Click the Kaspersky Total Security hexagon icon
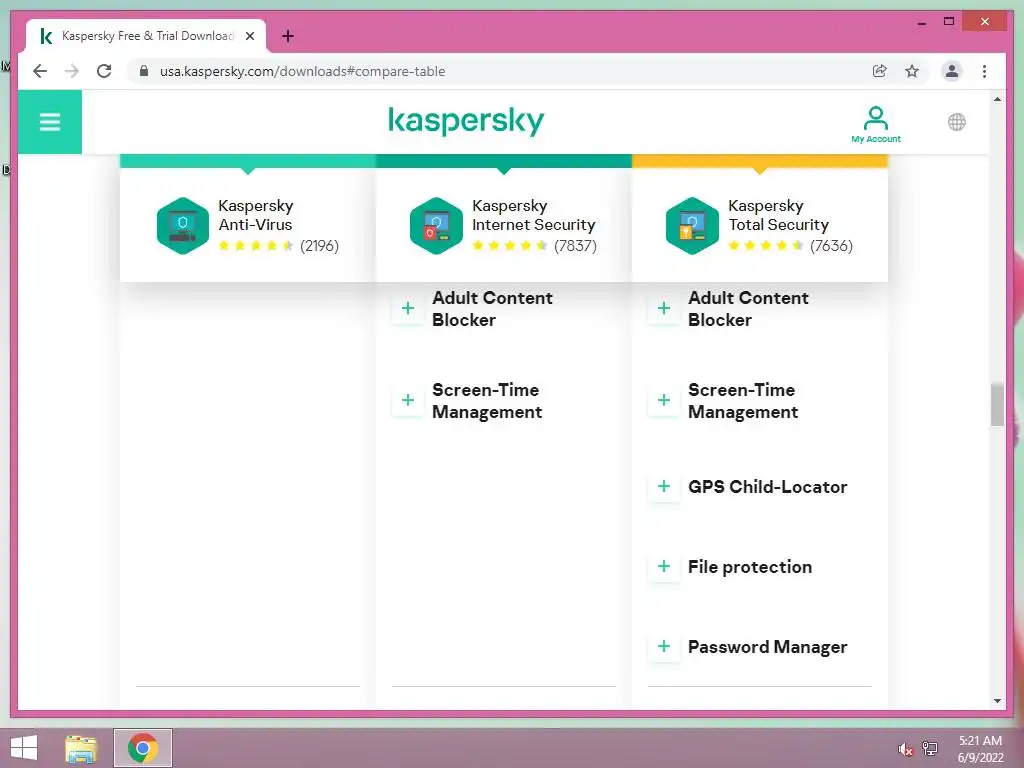This screenshot has height=768, width=1024. [x=692, y=226]
